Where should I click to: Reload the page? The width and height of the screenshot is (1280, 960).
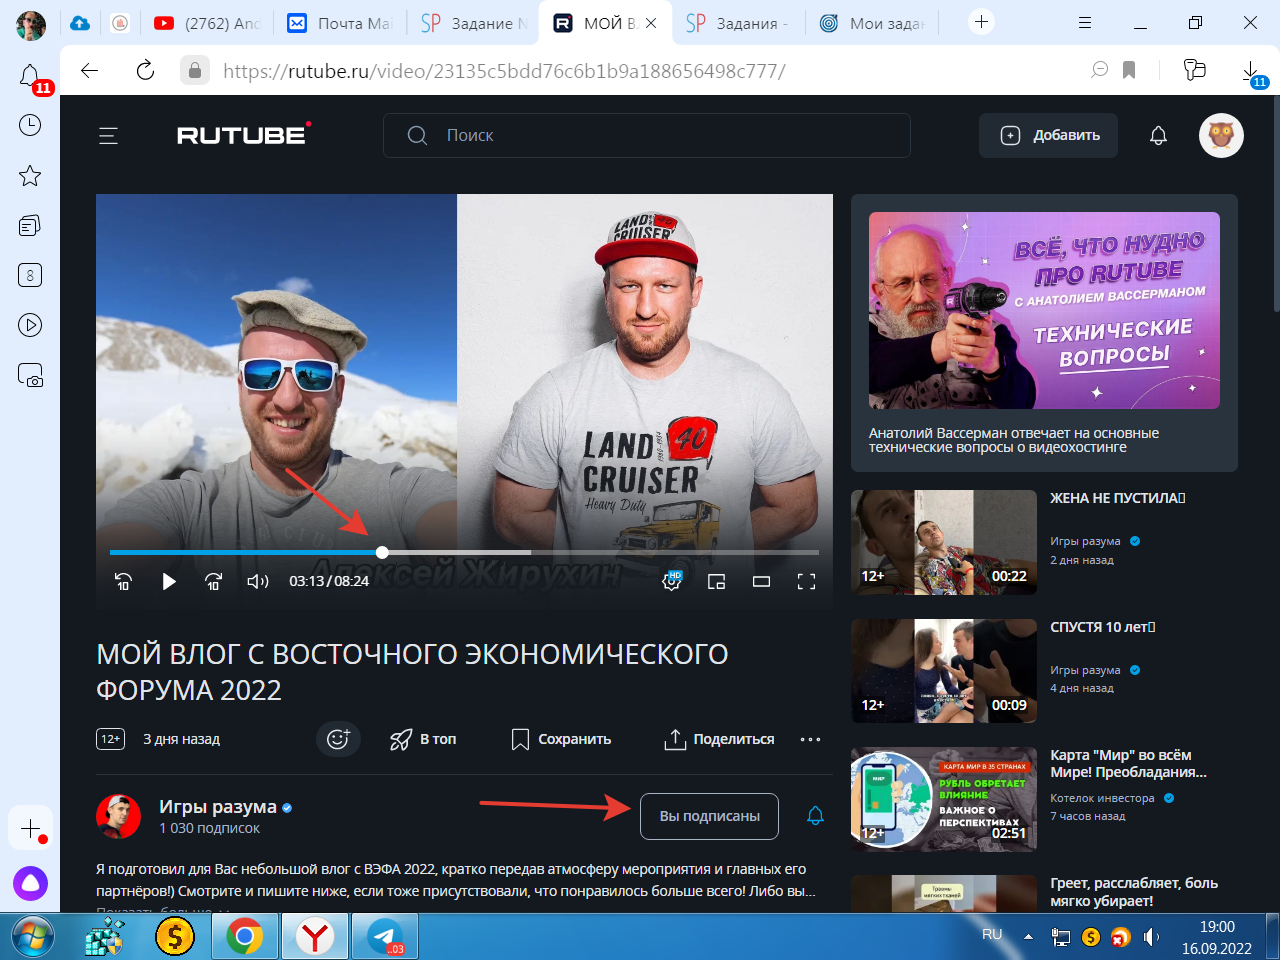pos(145,70)
